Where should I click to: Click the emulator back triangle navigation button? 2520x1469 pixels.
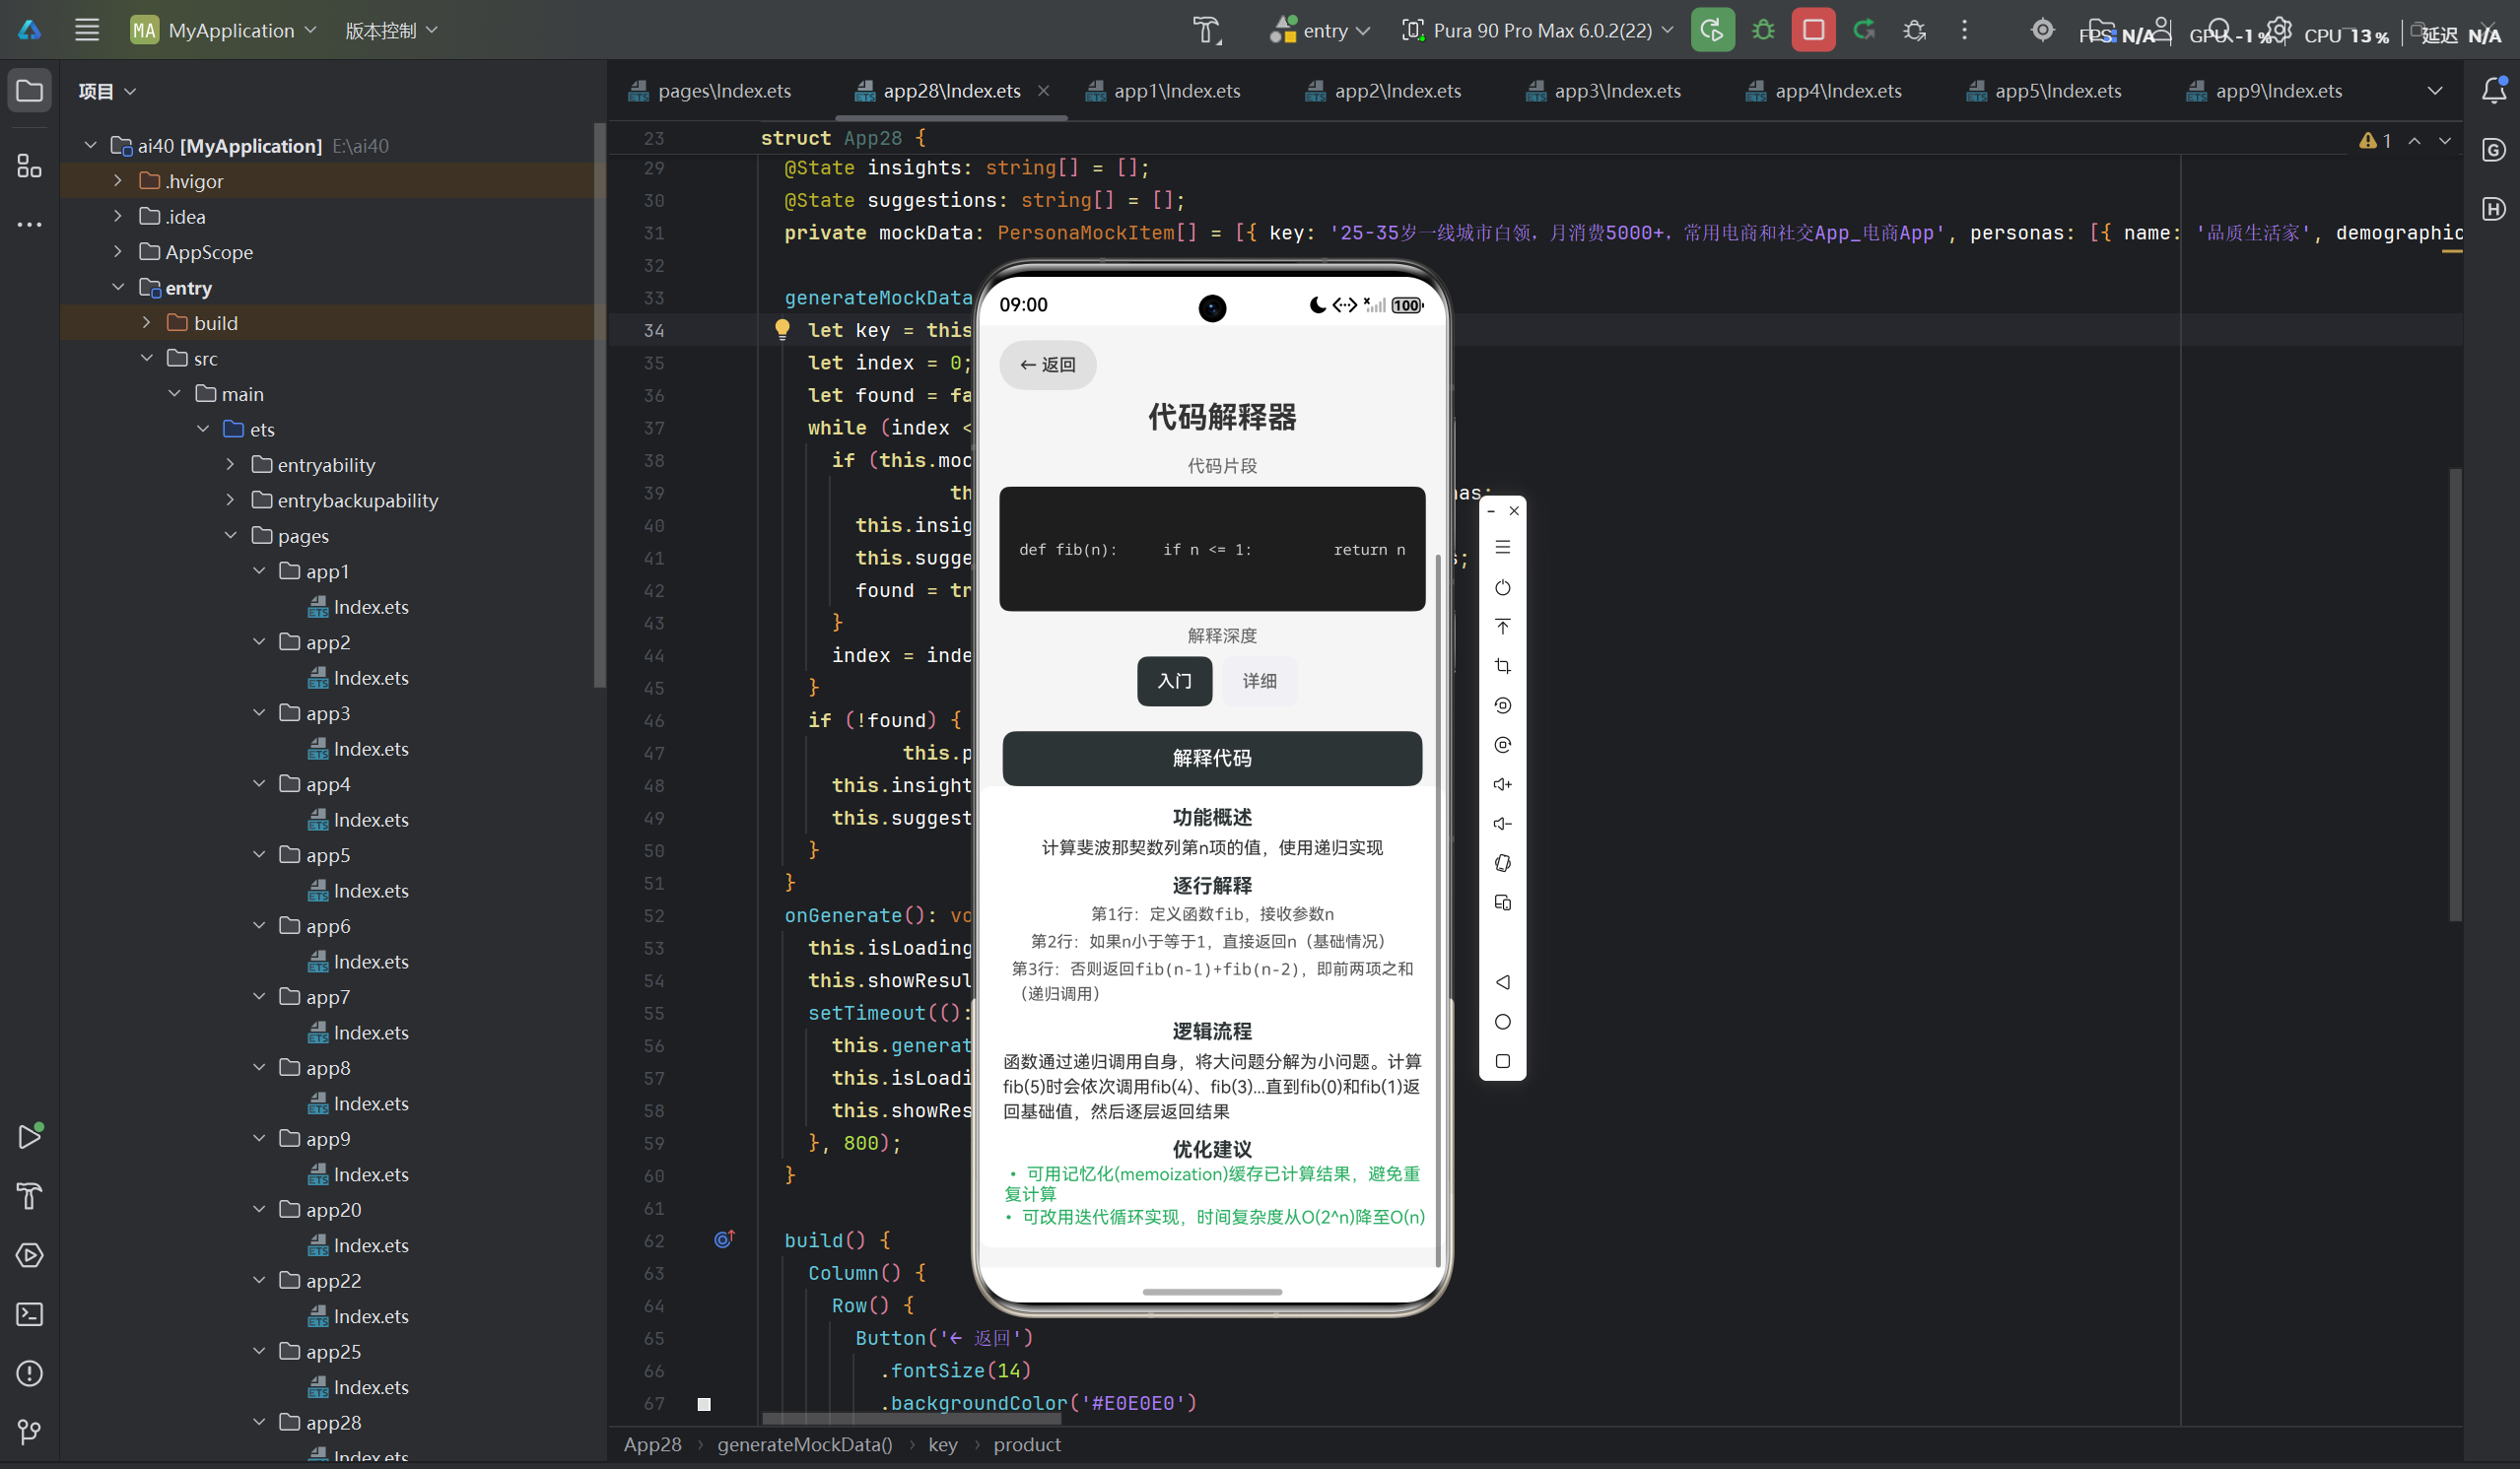(x=1502, y=982)
